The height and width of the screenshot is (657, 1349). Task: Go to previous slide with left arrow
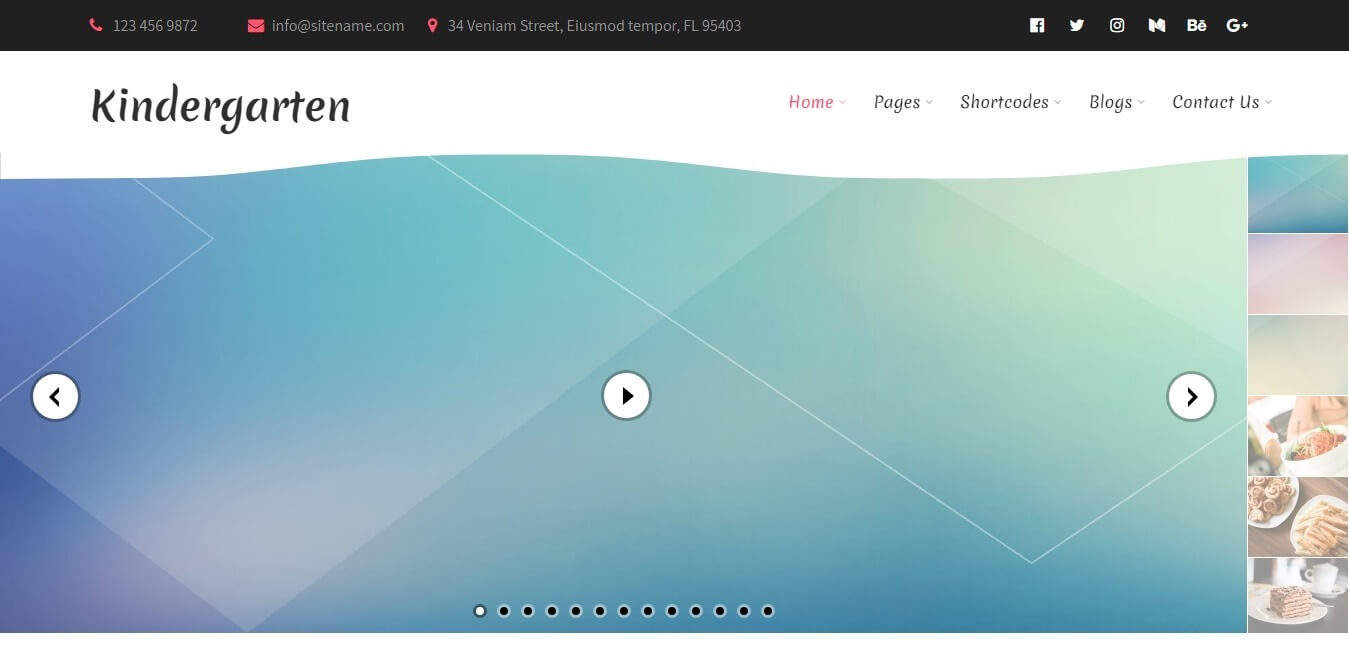55,397
